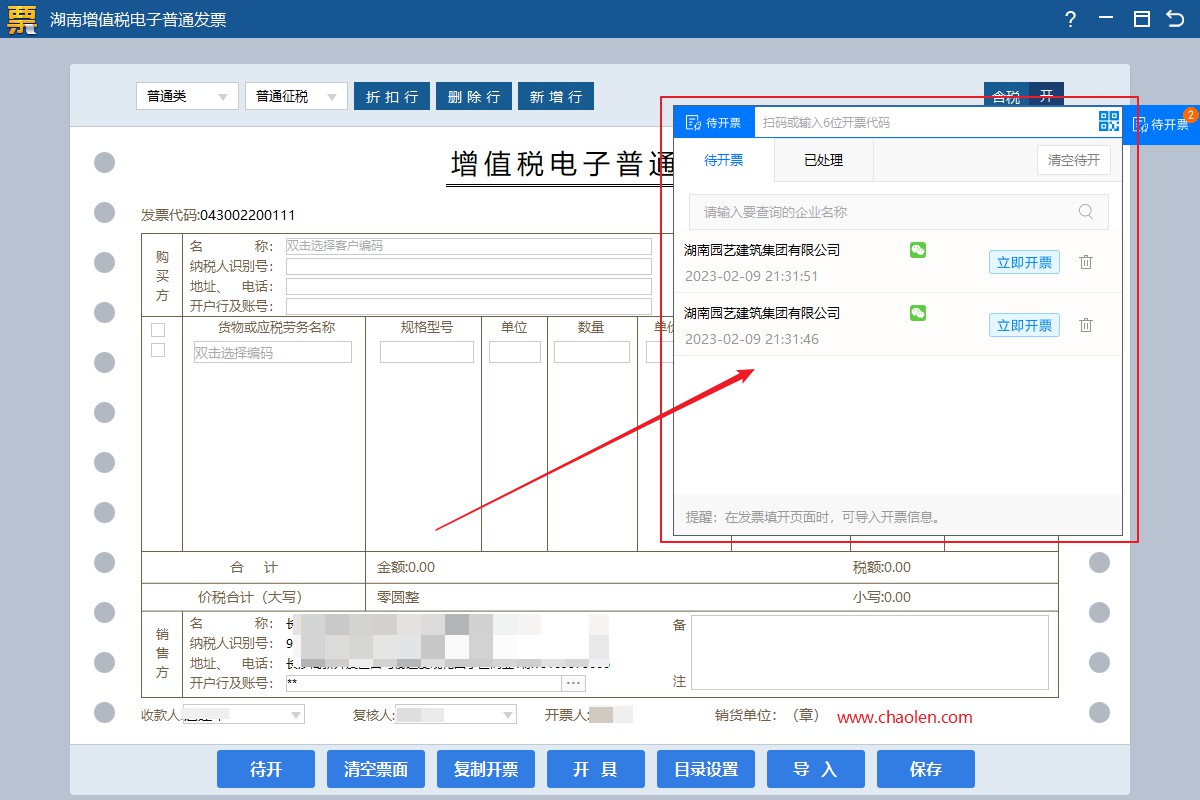Click the 清空票面 button
This screenshot has height=800, width=1200.
click(x=376, y=769)
